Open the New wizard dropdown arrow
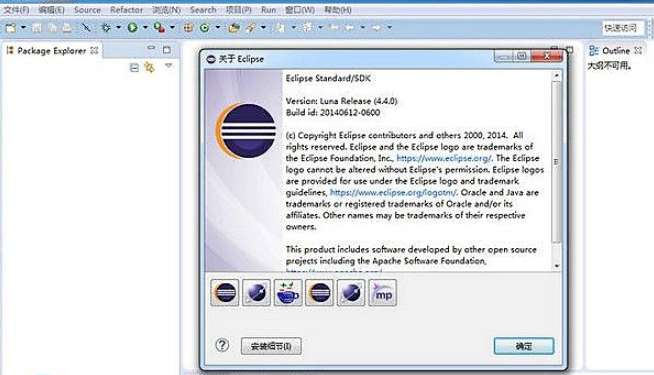 click(x=23, y=28)
